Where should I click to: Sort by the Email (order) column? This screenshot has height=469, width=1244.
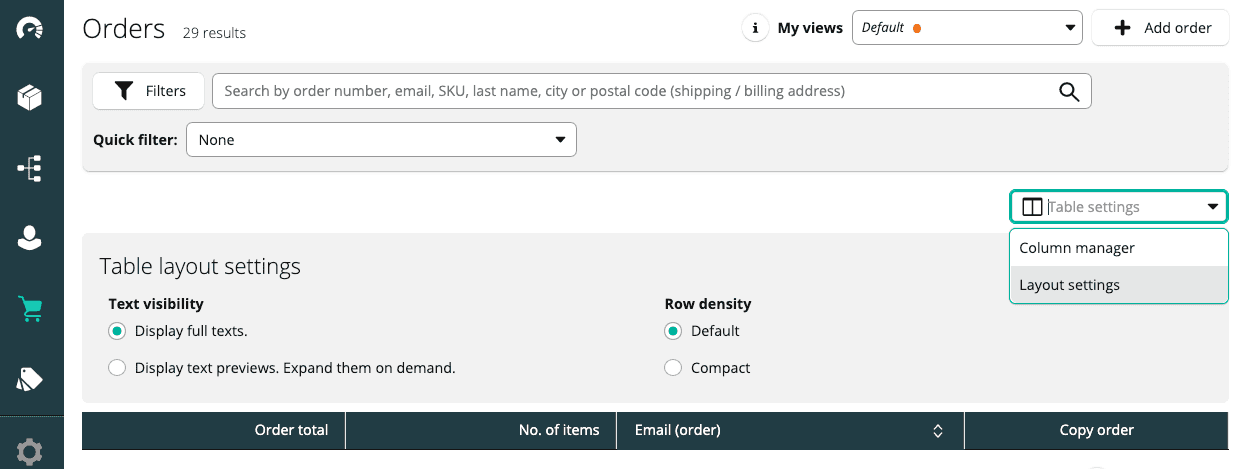tap(938, 431)
